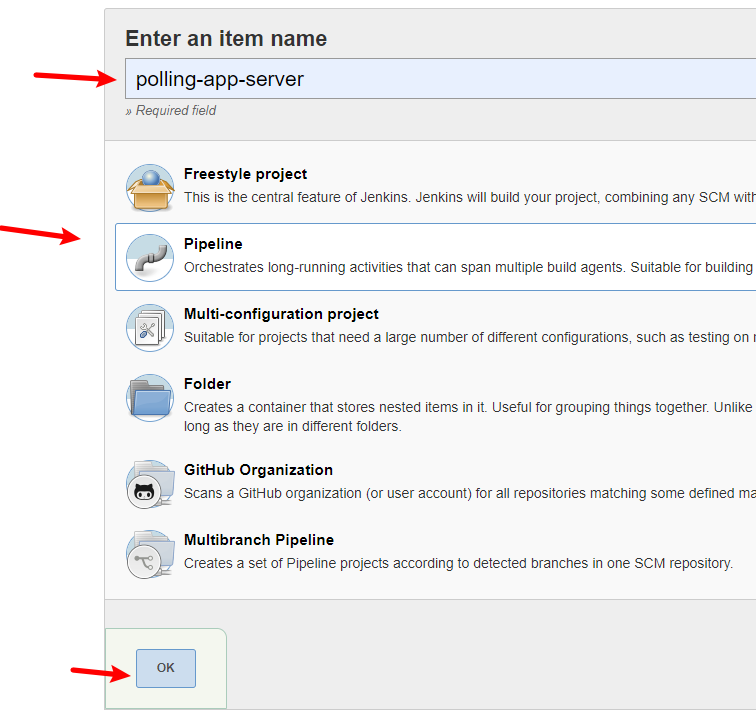This screenshot has height=725, width=756.
Task: Click the 'Scans a GitHub organization' description
Action: click(x=470, y=493)
